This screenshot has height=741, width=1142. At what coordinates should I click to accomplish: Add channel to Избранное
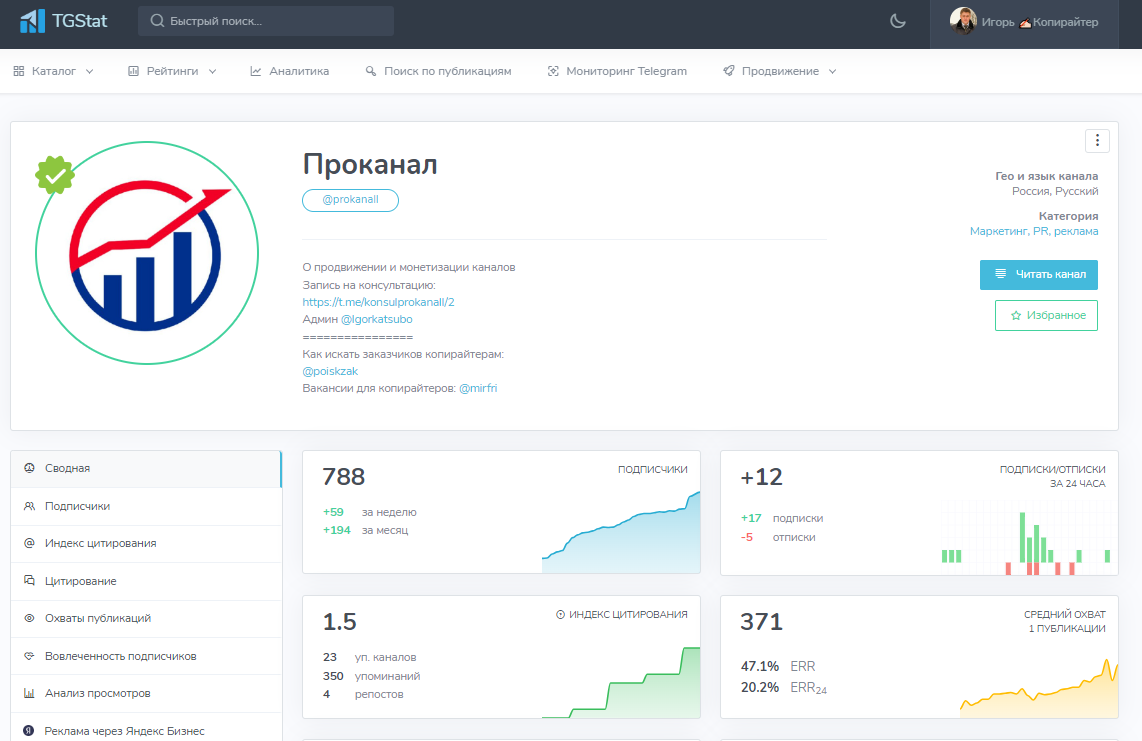1046,315
